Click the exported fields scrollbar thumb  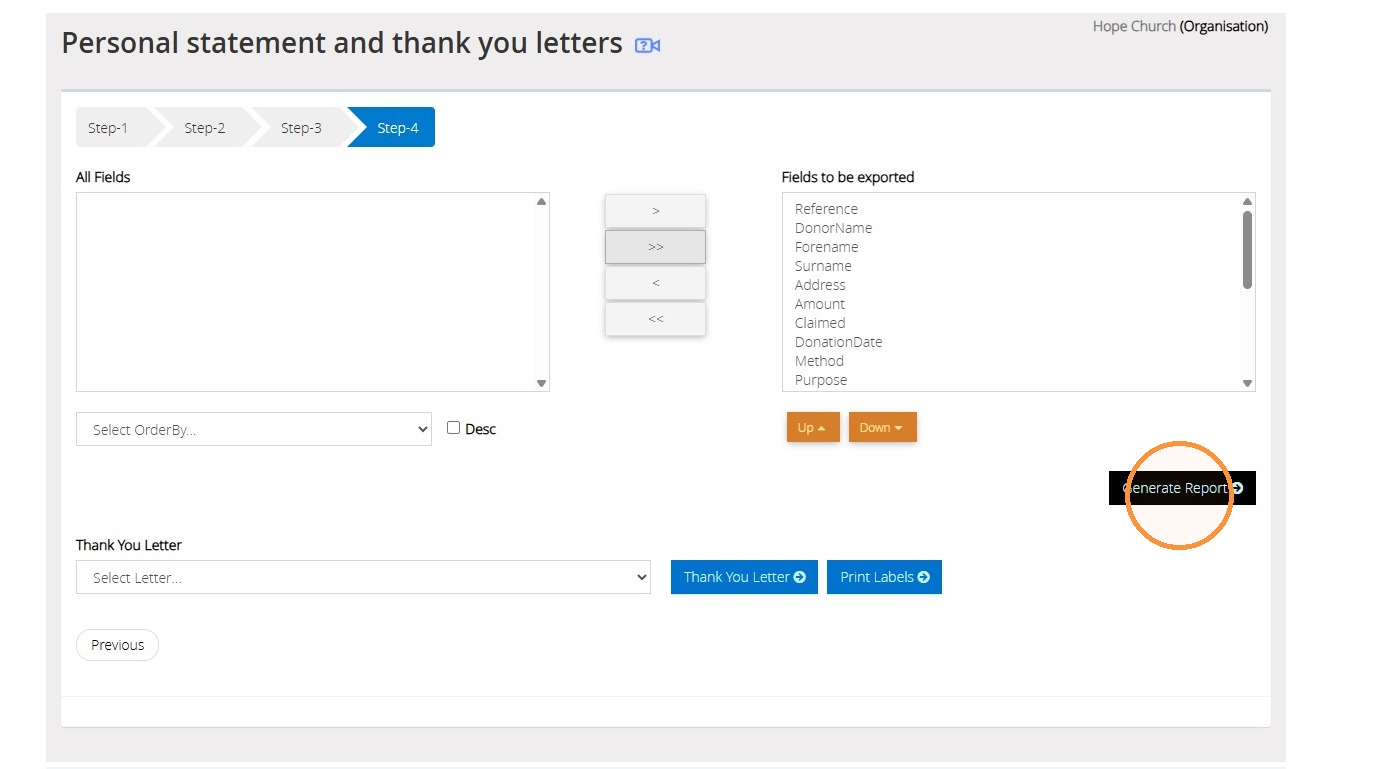1247,250
